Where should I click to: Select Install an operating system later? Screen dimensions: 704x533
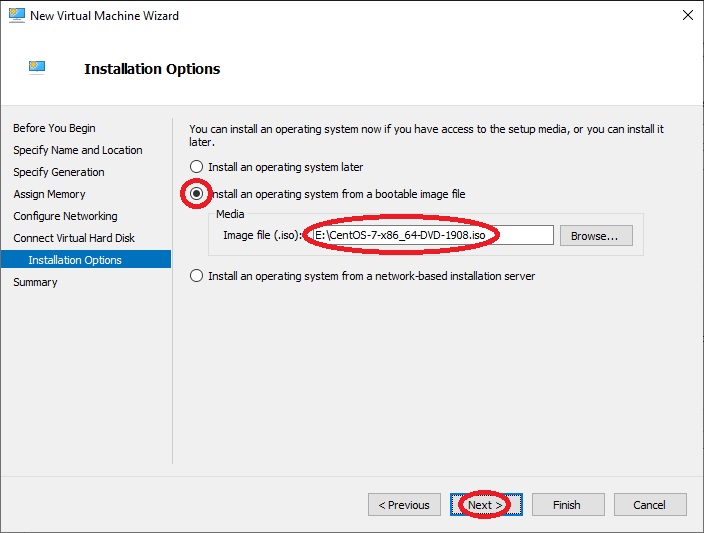click(x=196, y=167)
